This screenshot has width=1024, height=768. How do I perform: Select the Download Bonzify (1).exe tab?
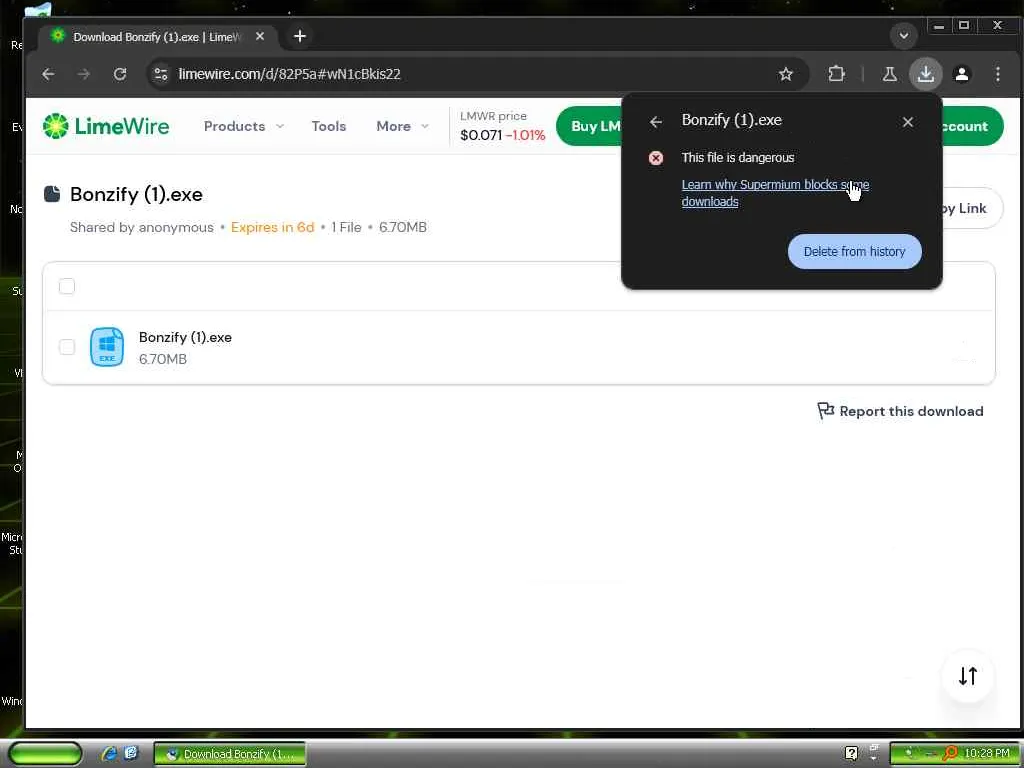pos(157,37)
